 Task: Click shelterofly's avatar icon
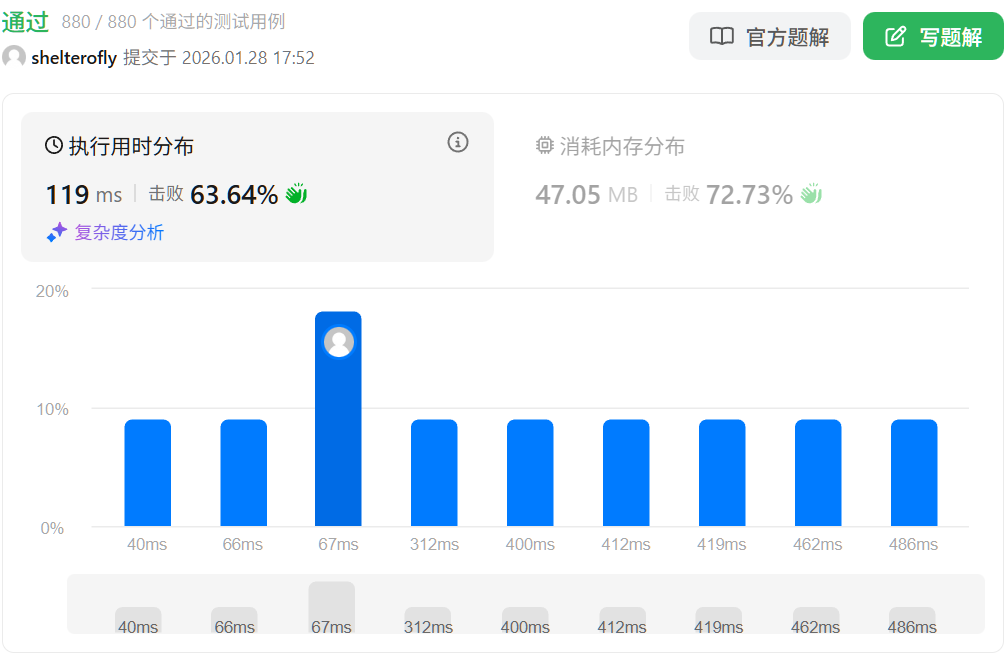coord(14,58)
